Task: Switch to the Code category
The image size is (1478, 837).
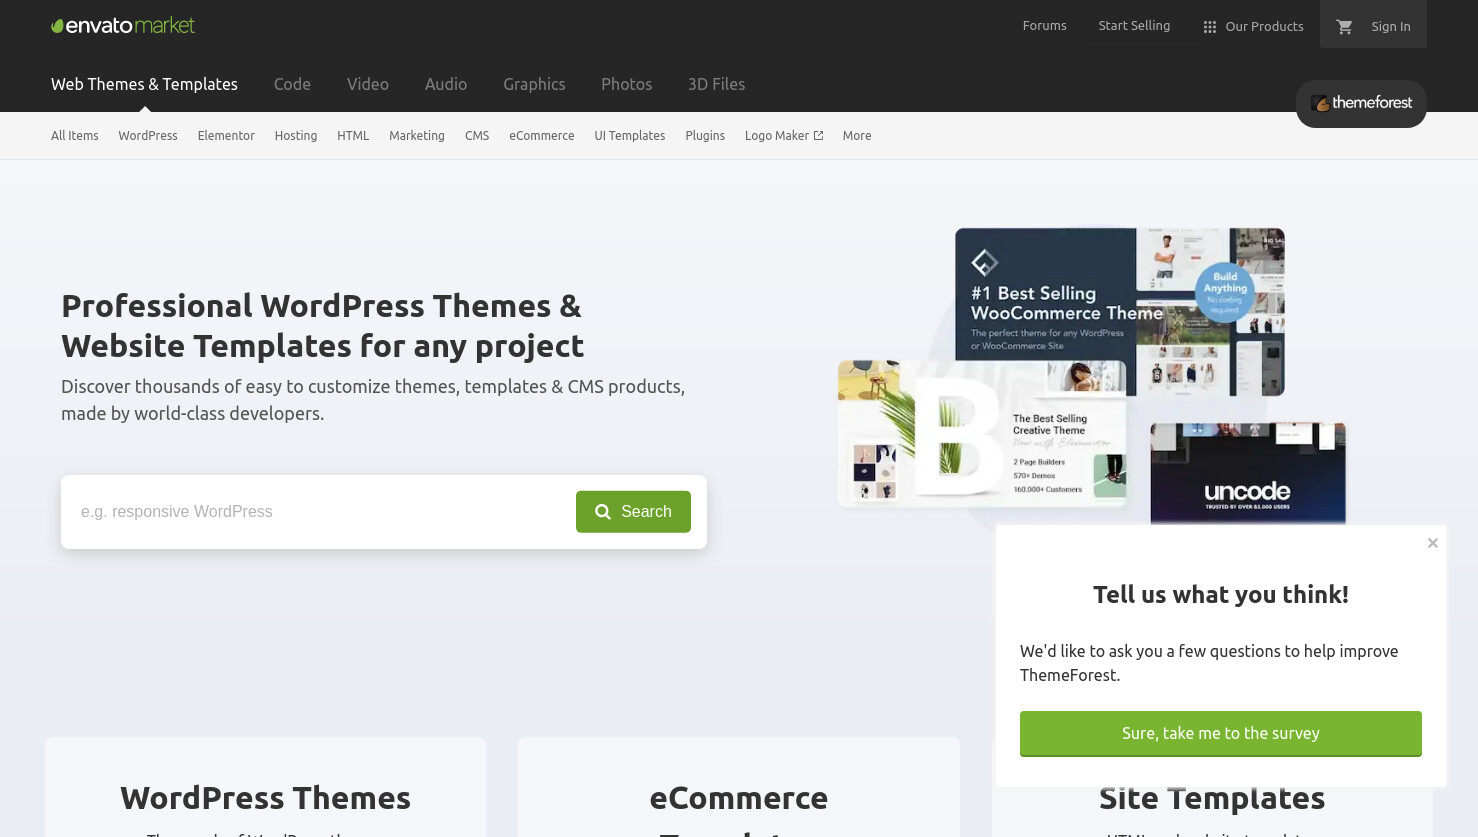Action: [292, 84]
